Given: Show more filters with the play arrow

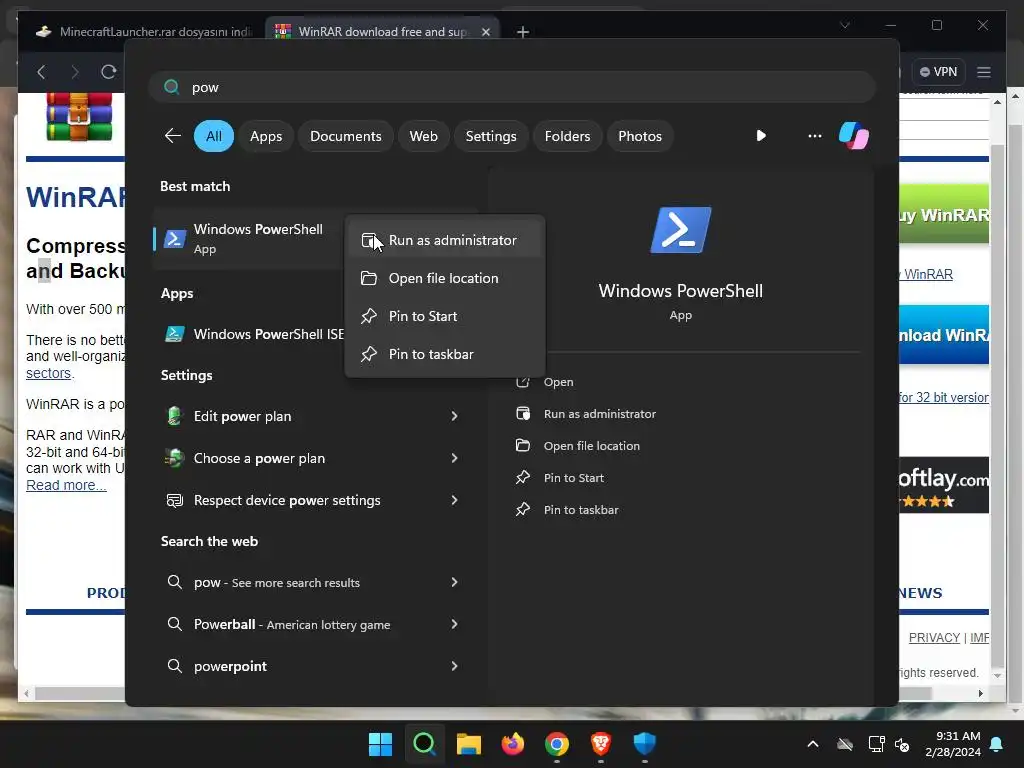Looking at the screenshot, I should click(761, 136).
